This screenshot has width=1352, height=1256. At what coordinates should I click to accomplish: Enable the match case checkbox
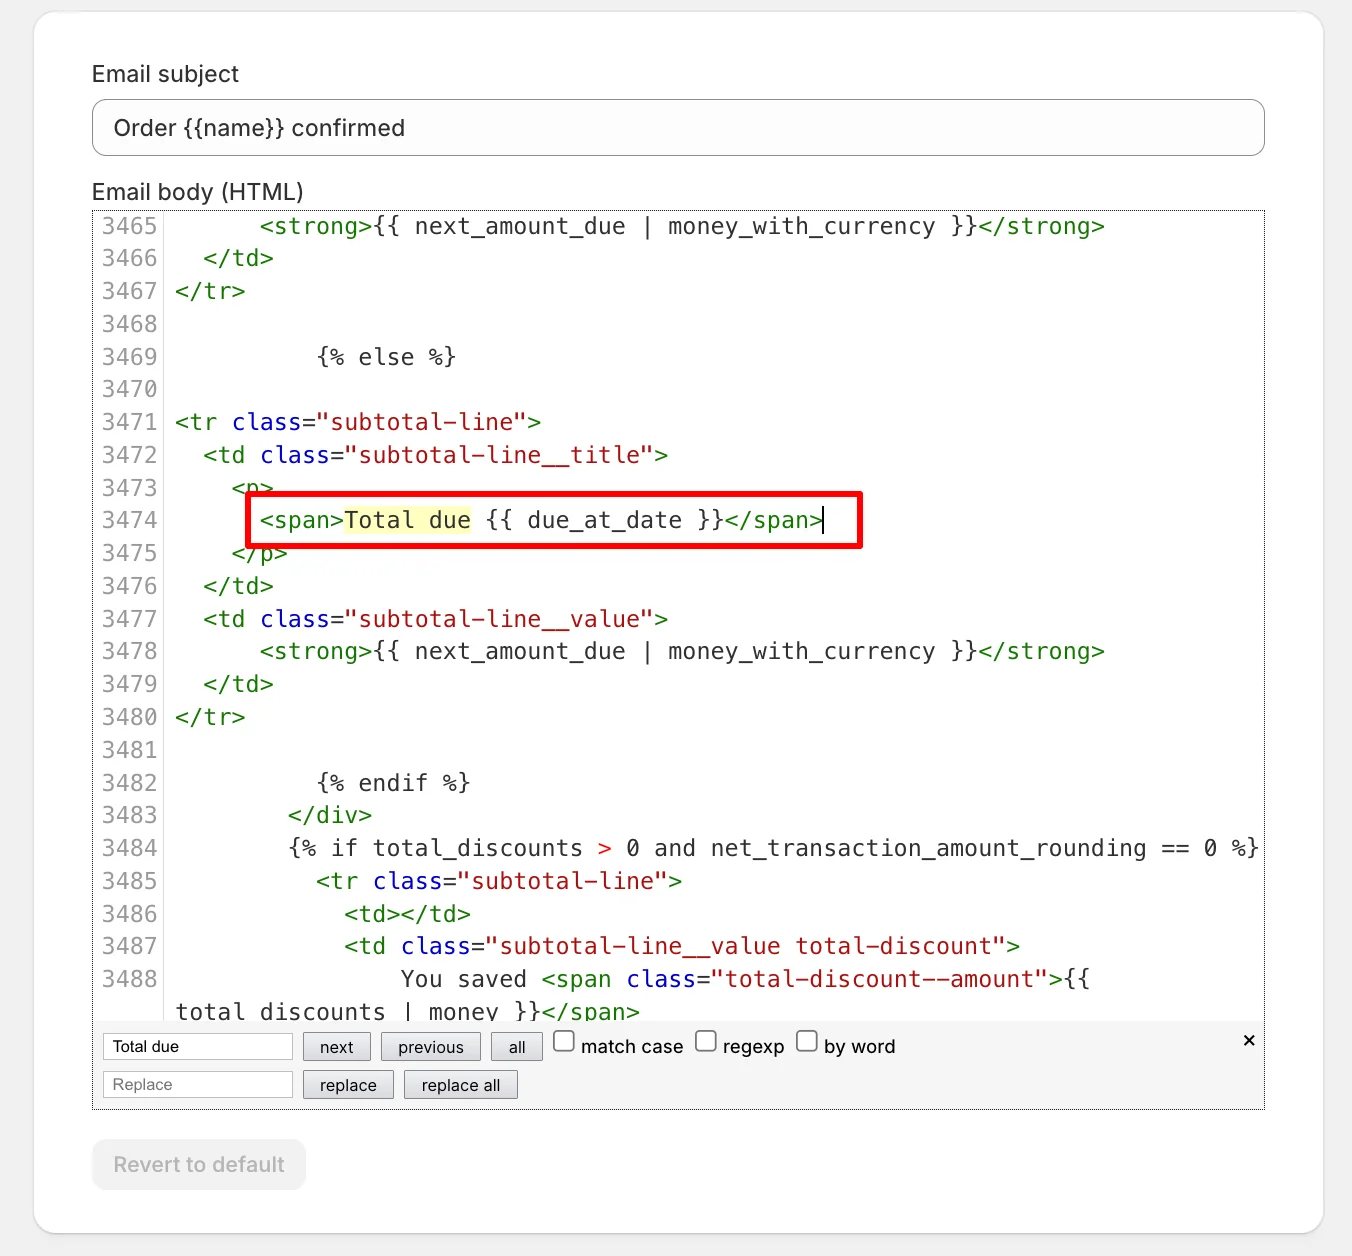(564, 1041)
